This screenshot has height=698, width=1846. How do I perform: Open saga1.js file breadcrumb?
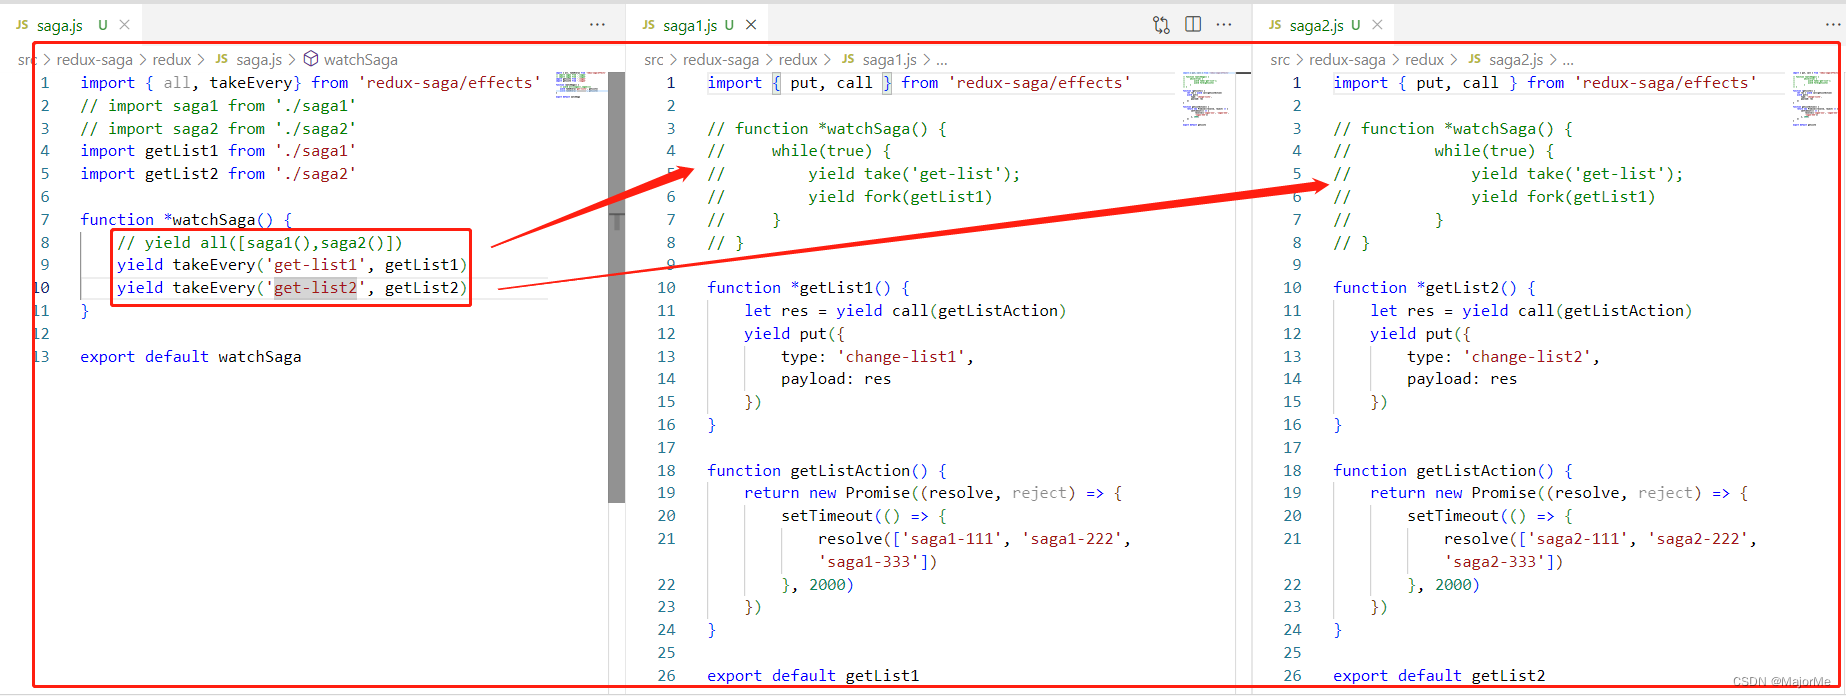click(890, 60)
